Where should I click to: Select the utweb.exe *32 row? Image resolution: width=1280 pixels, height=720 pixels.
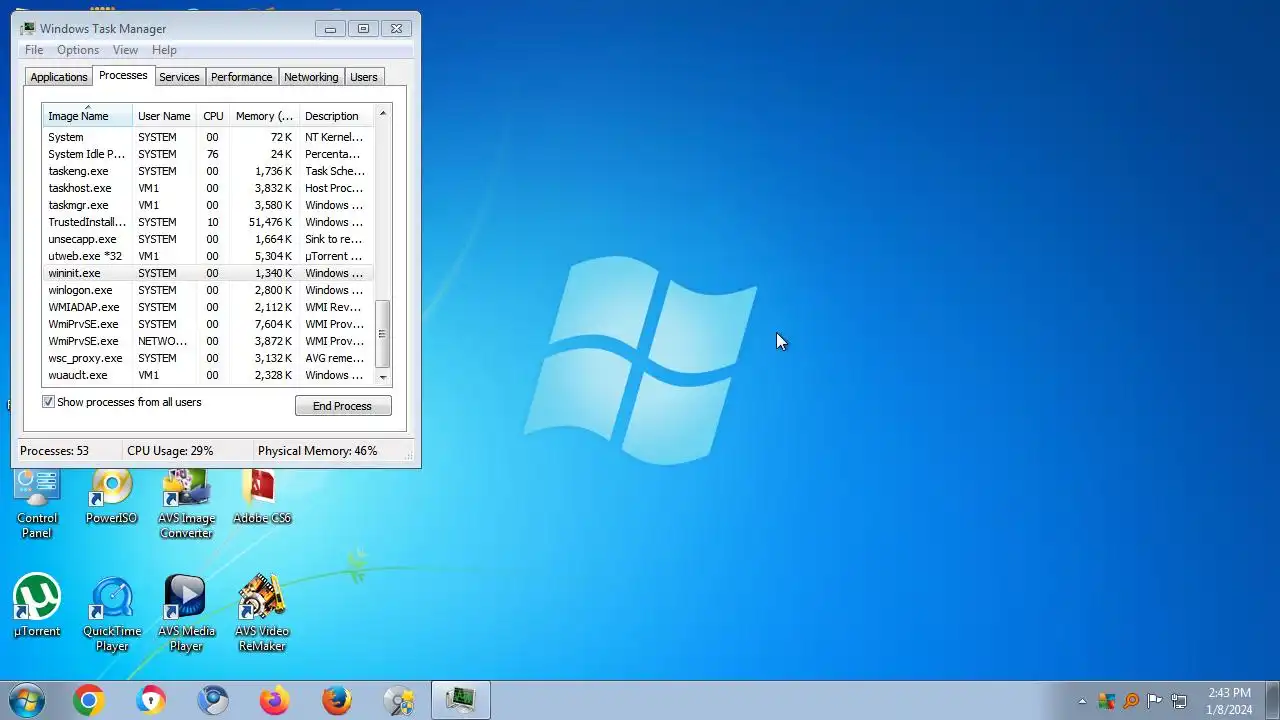point(208,256)
